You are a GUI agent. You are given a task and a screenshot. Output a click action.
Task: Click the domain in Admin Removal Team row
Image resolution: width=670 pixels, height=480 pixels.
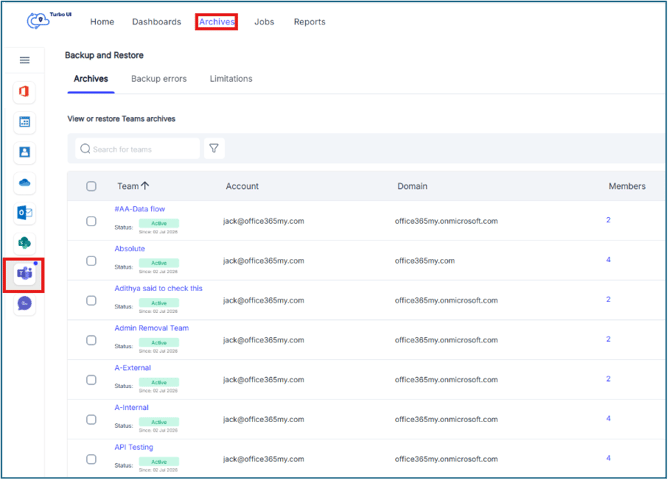[x=447, y=340]
